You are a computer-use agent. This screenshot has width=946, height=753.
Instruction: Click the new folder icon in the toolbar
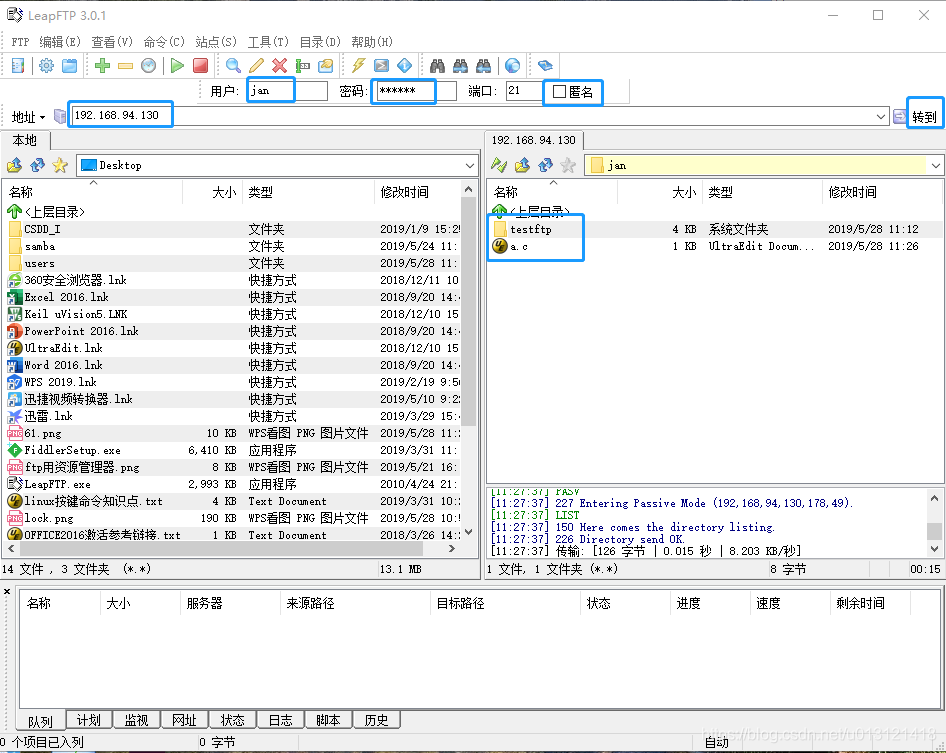click(x=326, y=65)
